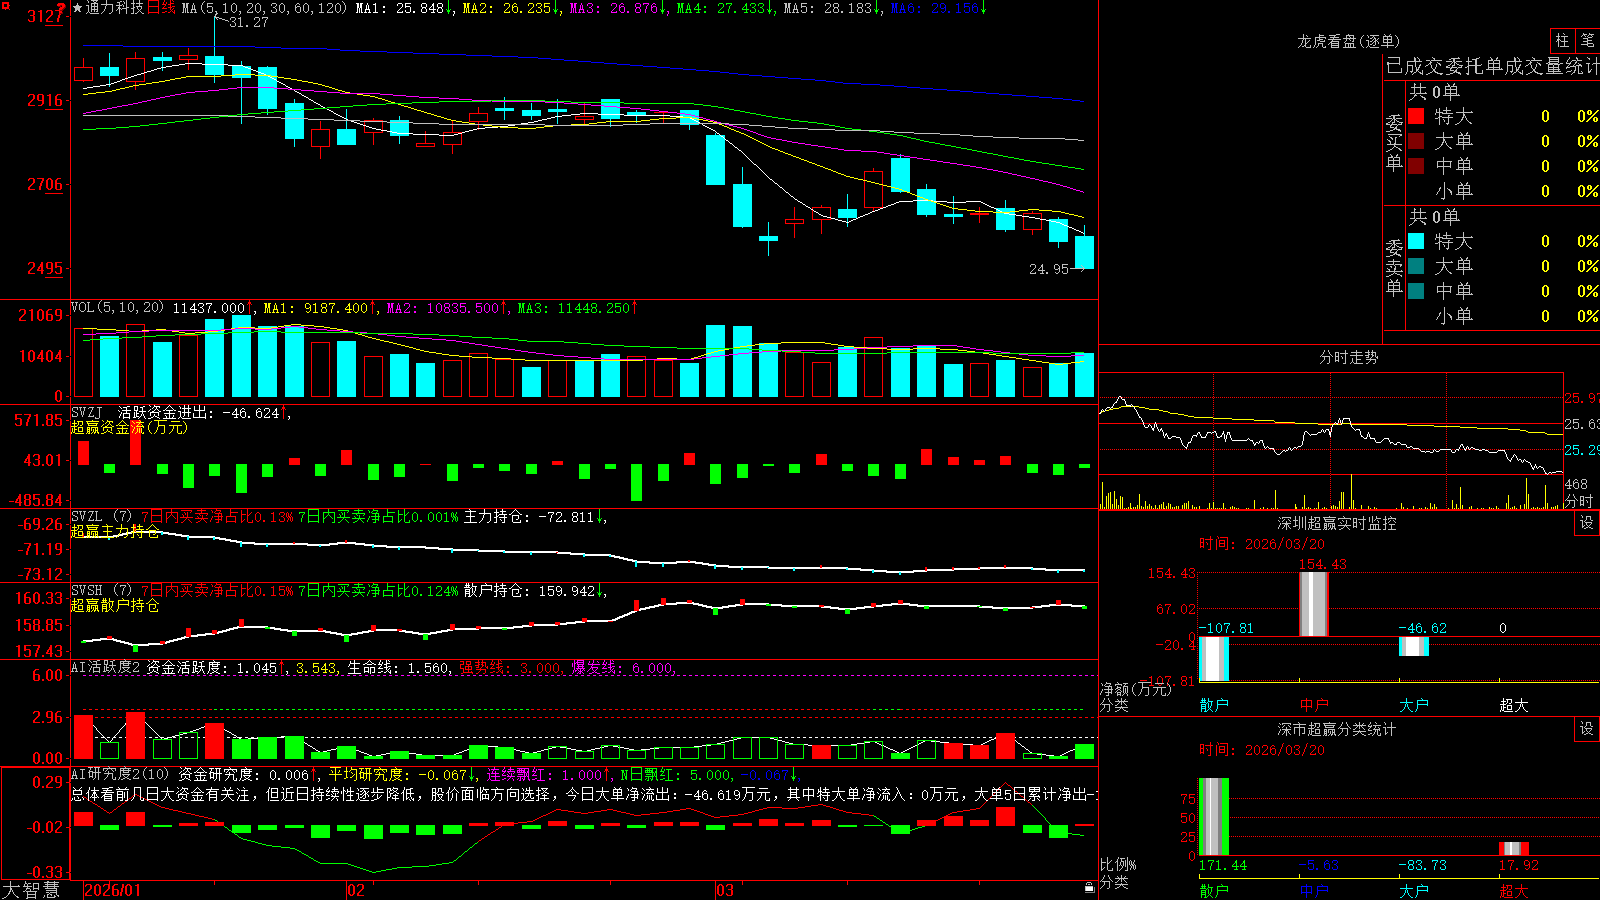Click the 龙虎看盘(逐单) panel title
1600x900 pixels.
coord(1348,41)
